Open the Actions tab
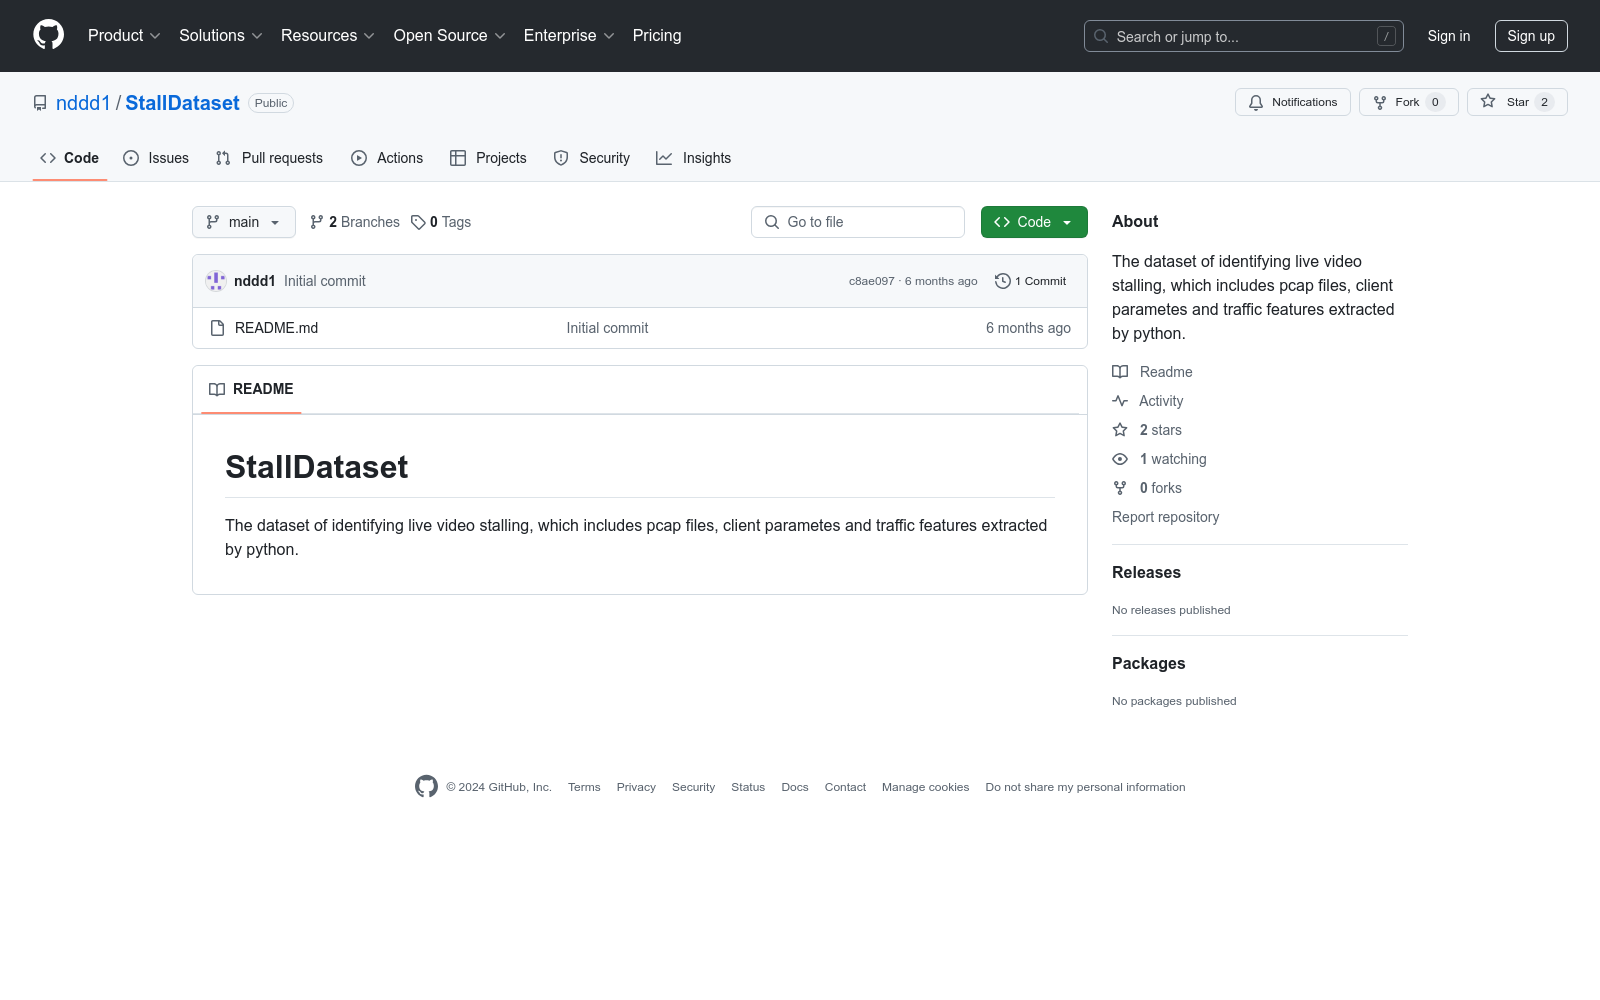The height and width of the screenshot is (1000, 1600). [x=387, y=158]
